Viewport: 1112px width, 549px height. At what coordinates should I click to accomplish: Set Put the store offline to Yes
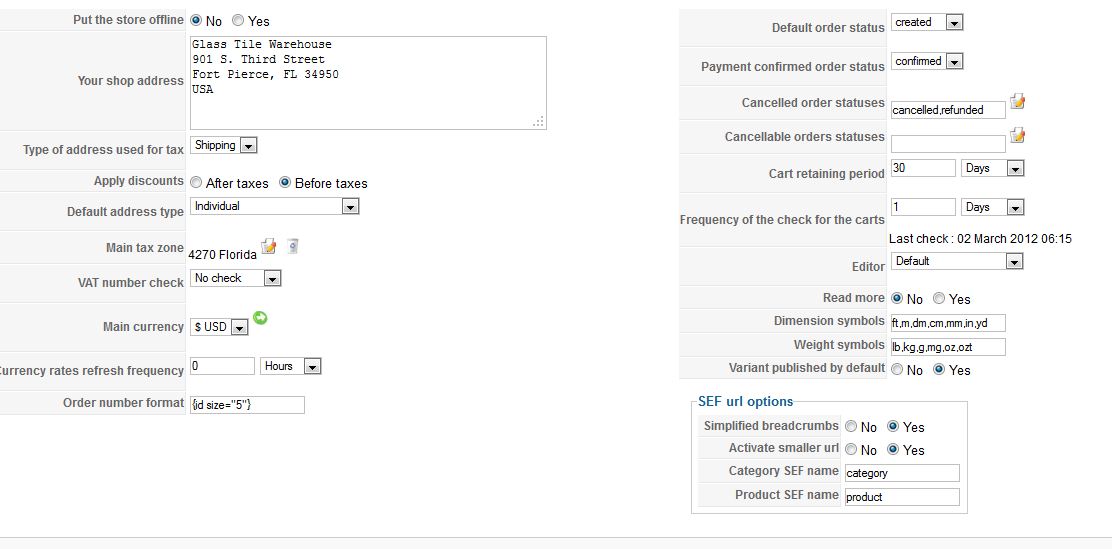(x=238, y=20)
